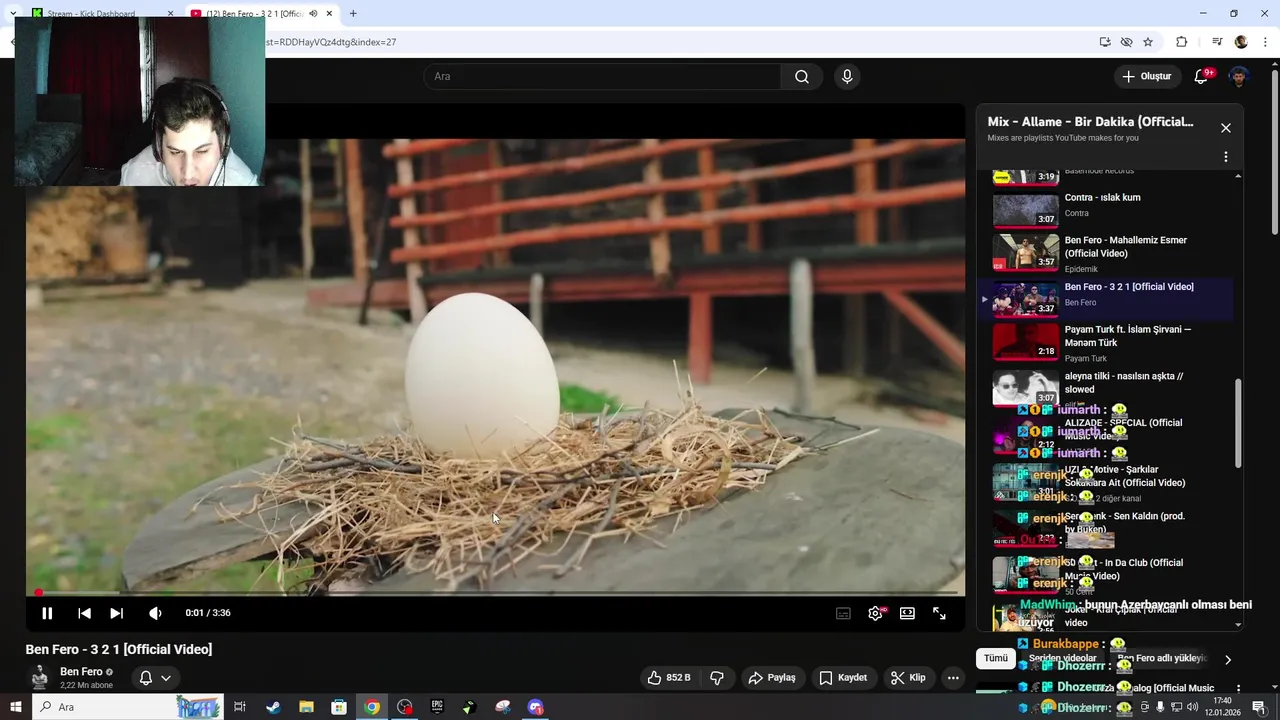Select Ben Fero - 3 2 1 playlist entry
This screenshot has height=720, width=1280.
point(1105,299)
